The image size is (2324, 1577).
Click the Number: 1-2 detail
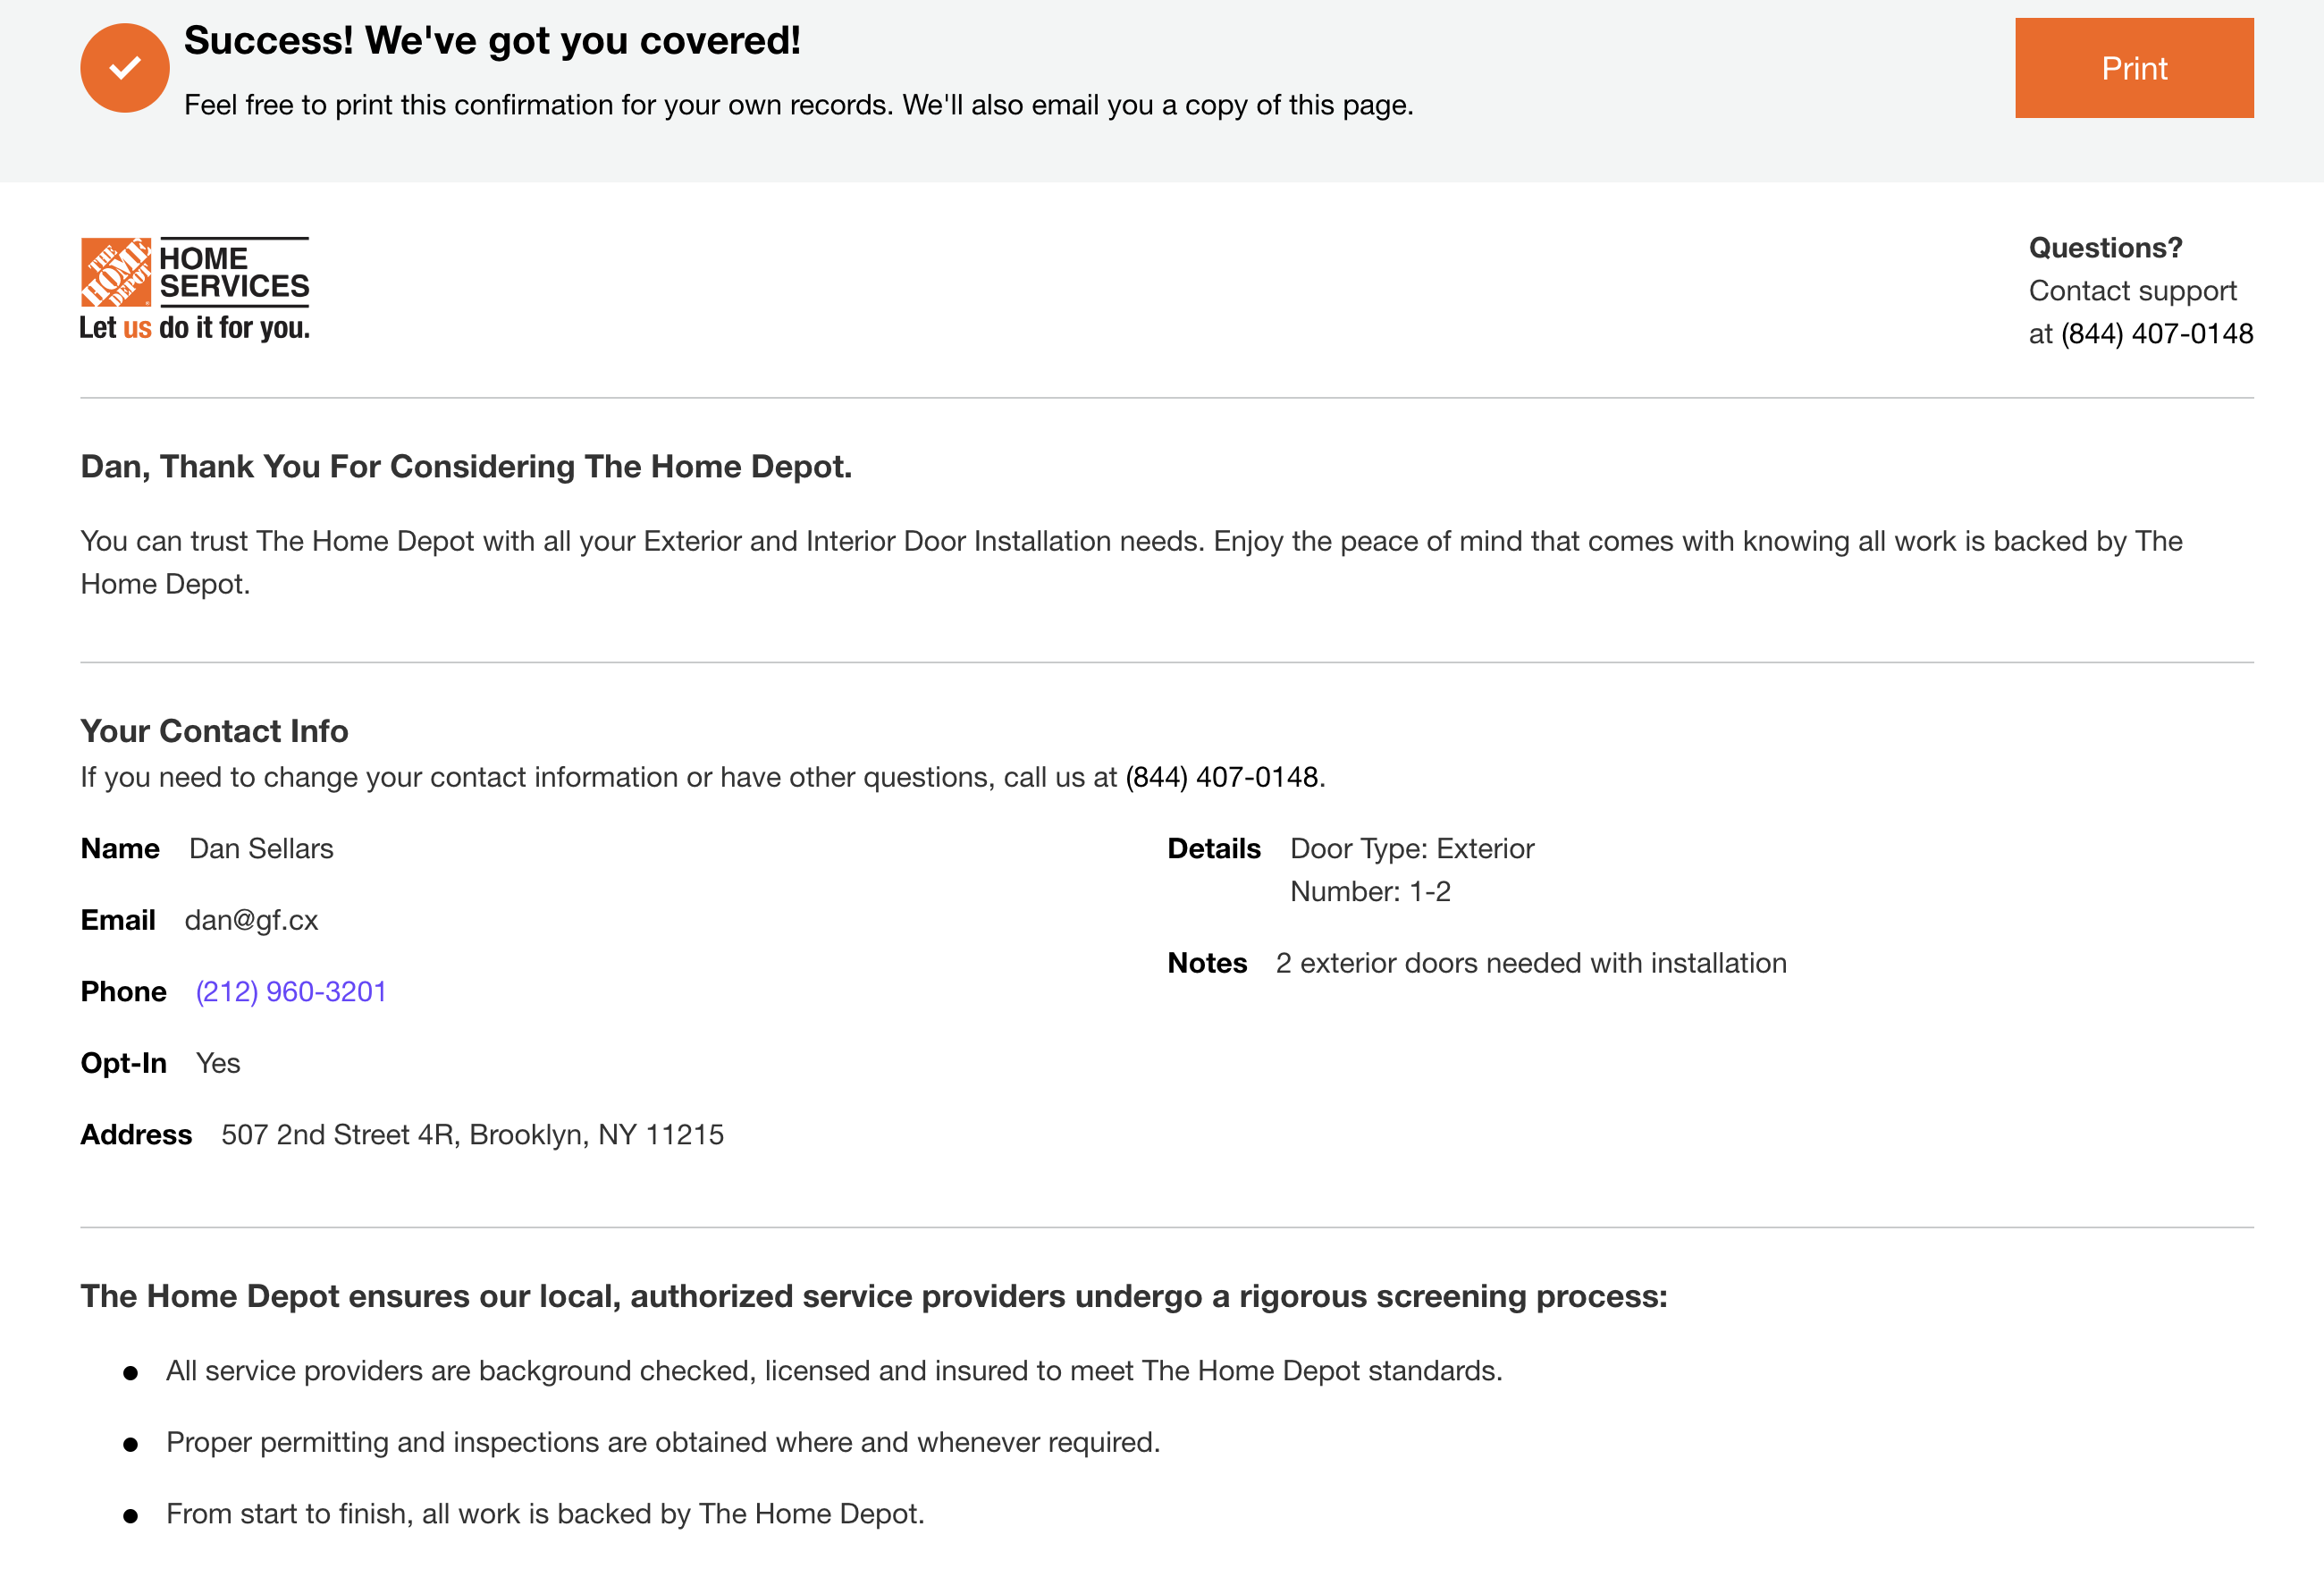1370,891
